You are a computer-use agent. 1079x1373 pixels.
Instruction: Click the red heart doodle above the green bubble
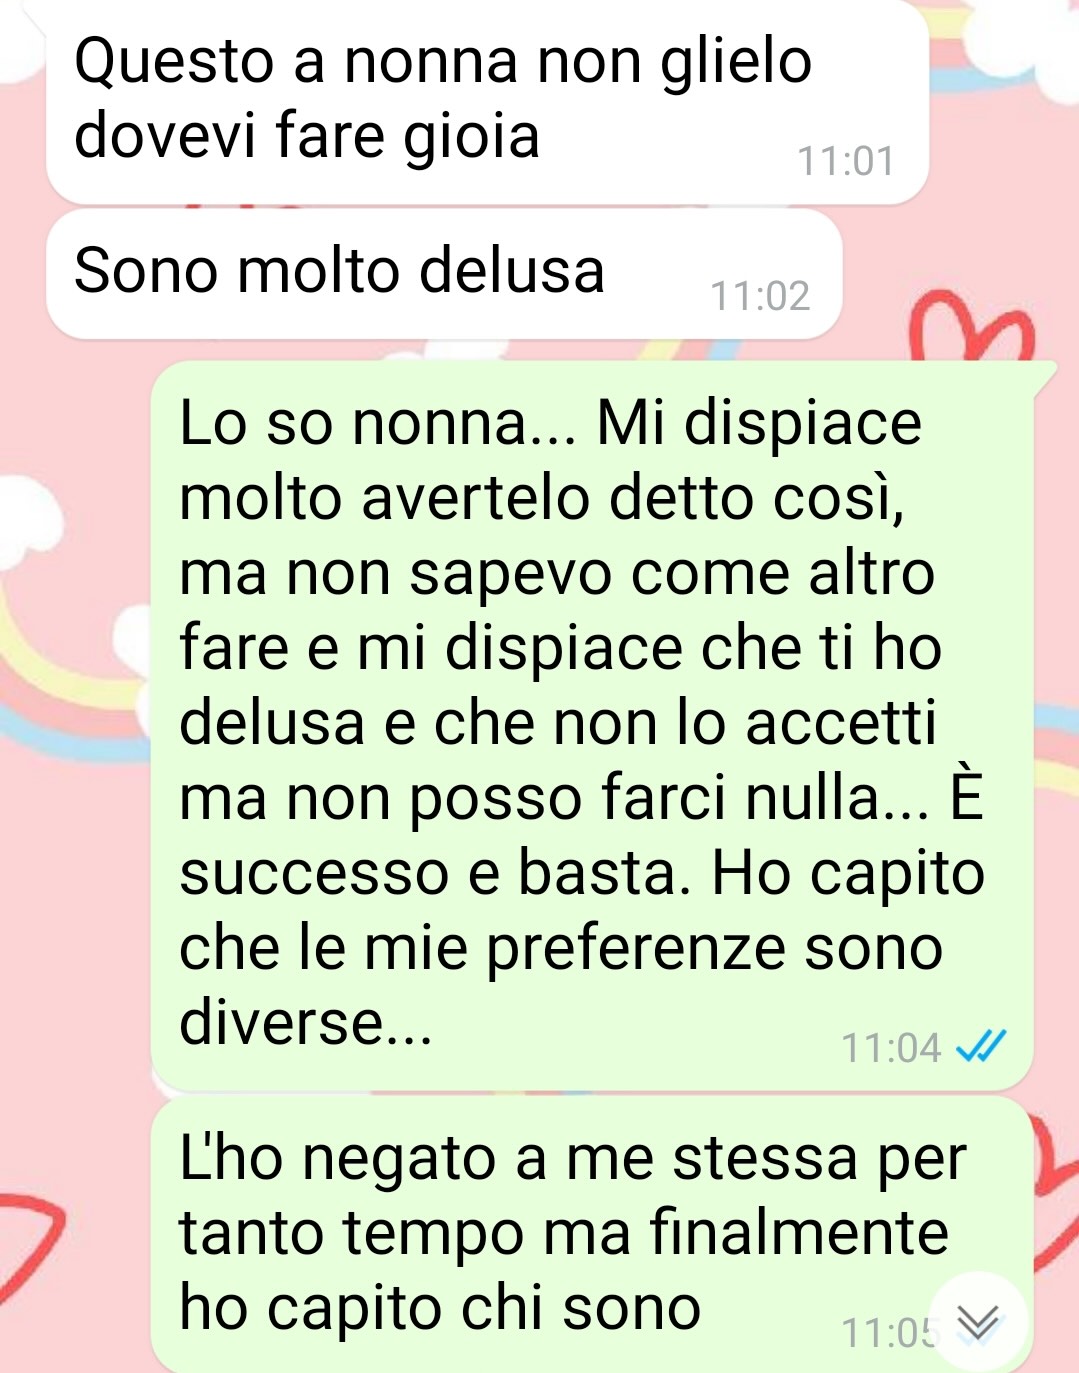click(x=969, y=327)
